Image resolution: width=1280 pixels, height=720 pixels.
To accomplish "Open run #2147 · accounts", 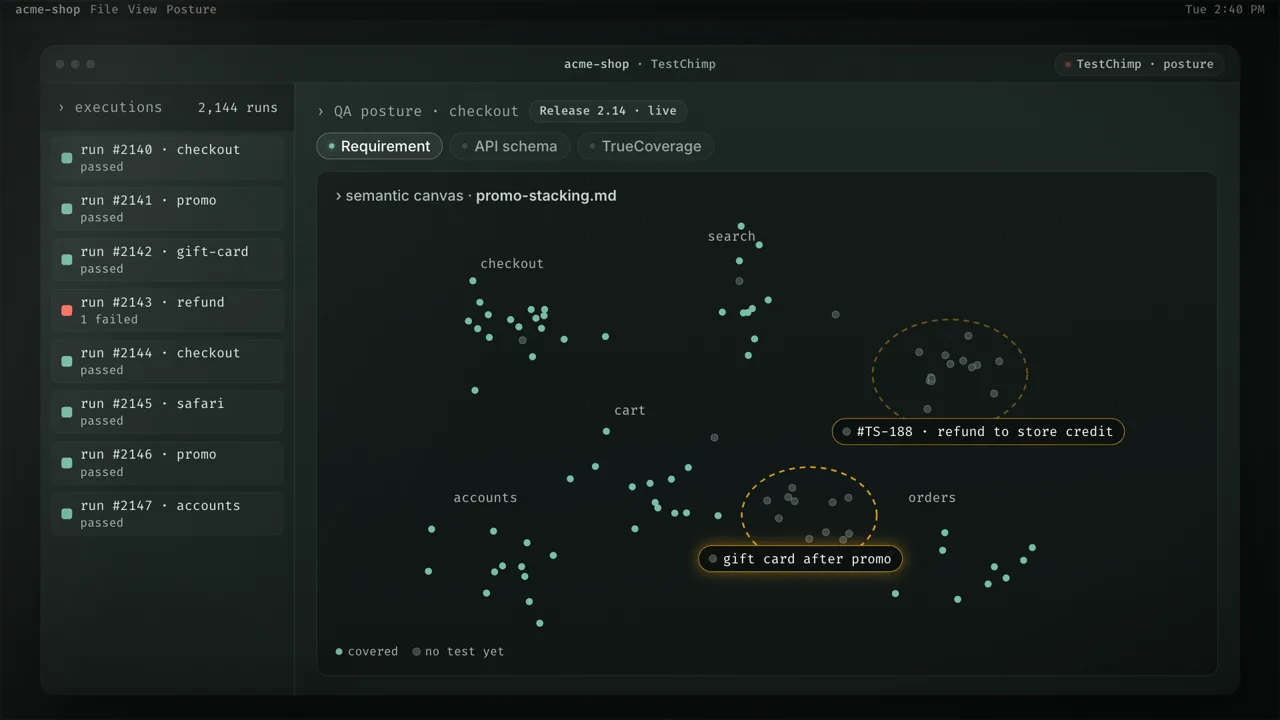I will point(169,514).
